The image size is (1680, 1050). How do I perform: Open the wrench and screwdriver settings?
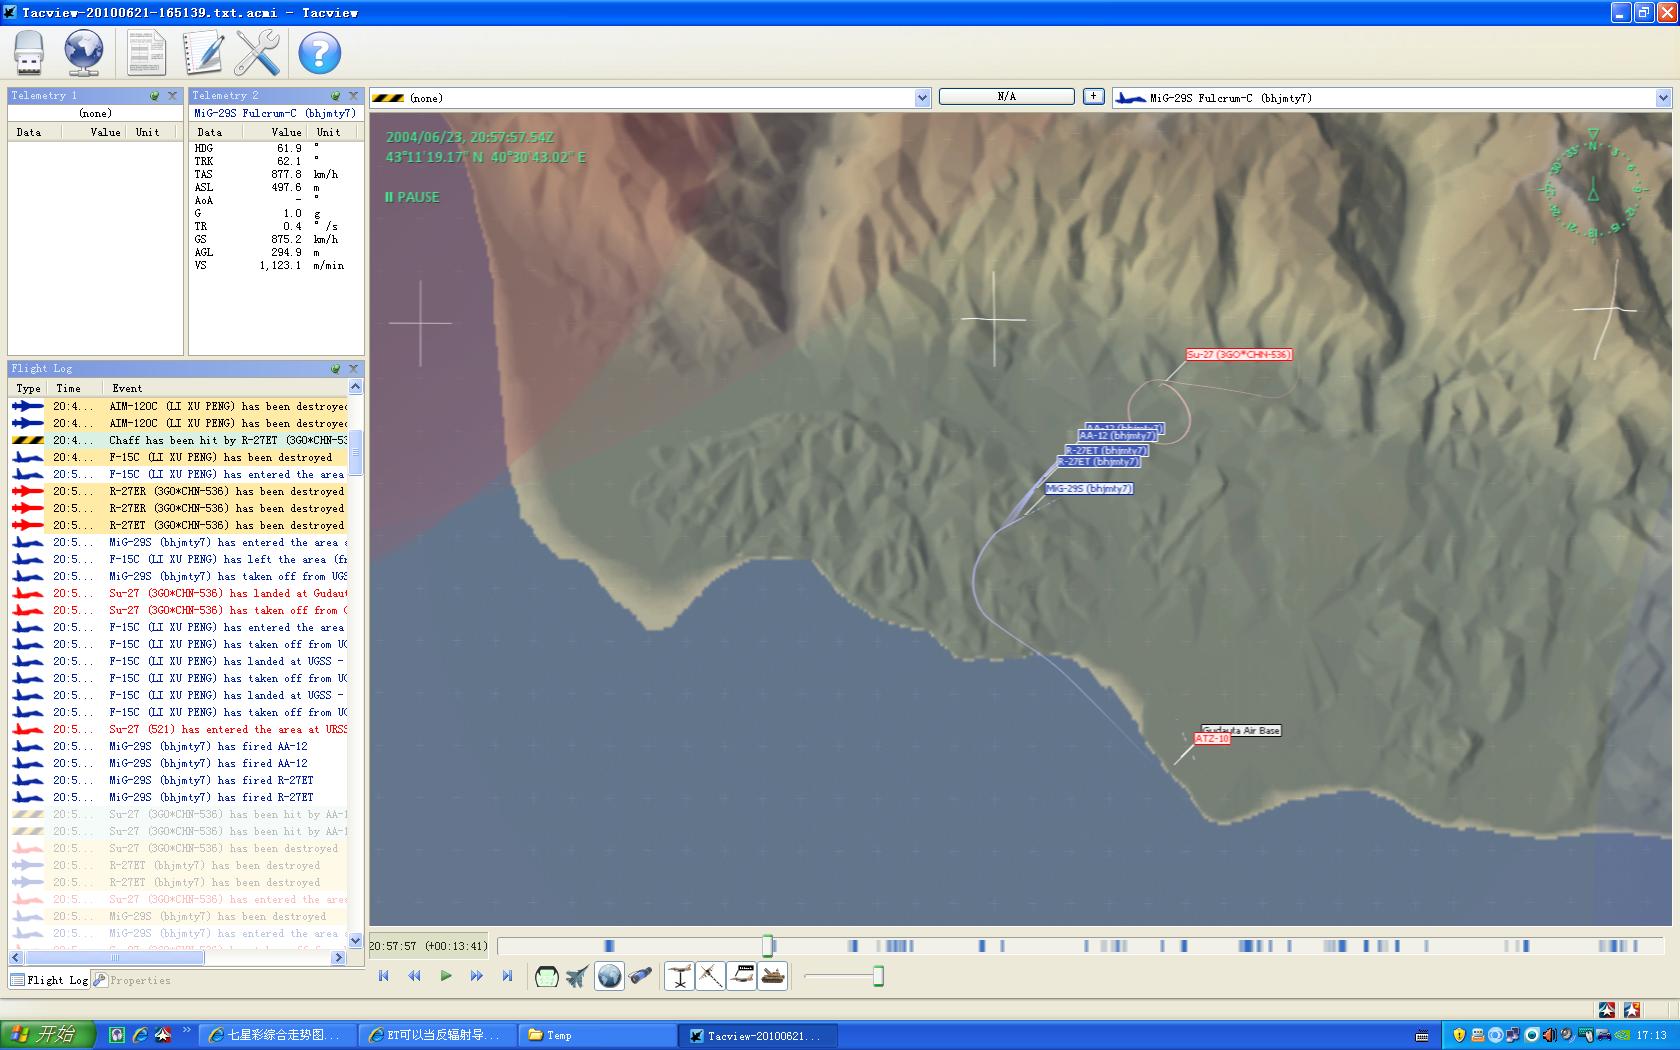(257, 52)
